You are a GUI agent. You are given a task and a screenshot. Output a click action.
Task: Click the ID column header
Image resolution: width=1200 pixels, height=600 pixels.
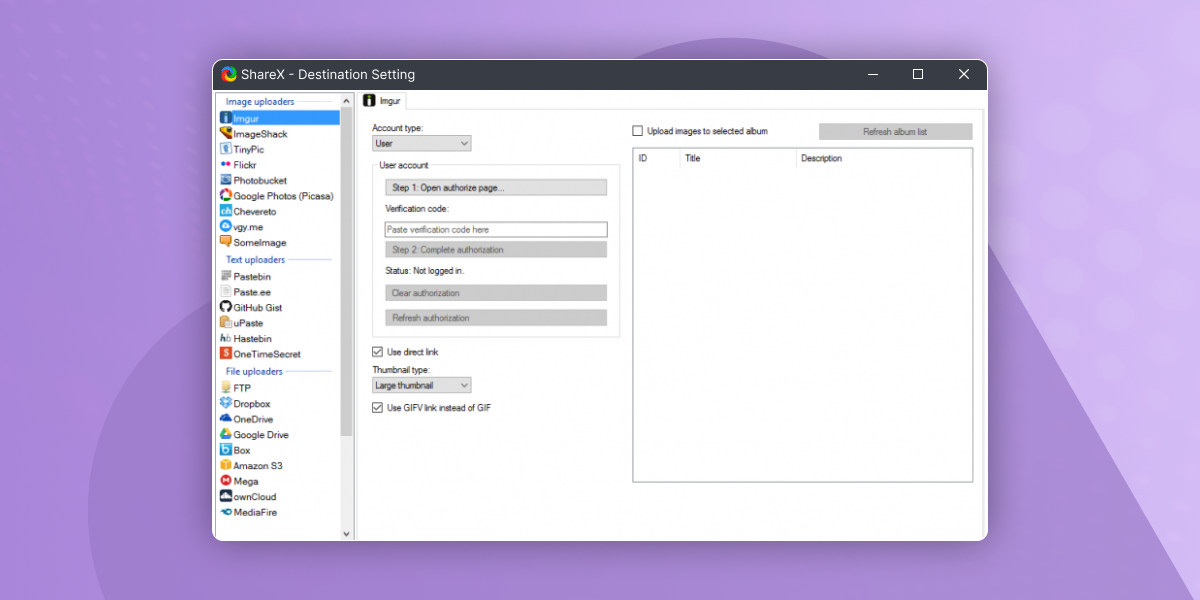click(x=657, y=158)
